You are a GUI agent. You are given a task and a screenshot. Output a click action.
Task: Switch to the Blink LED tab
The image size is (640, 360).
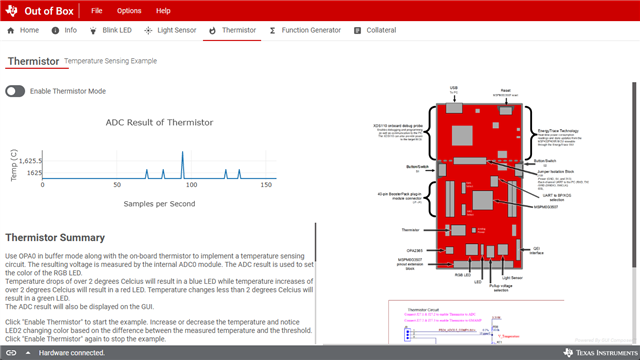(111, 30)
